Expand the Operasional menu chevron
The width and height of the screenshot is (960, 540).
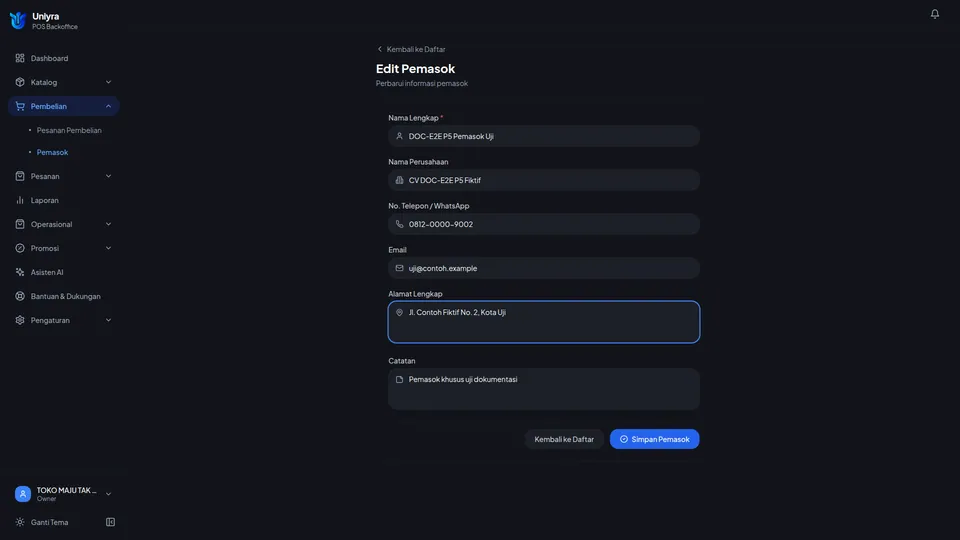[108, 224]
